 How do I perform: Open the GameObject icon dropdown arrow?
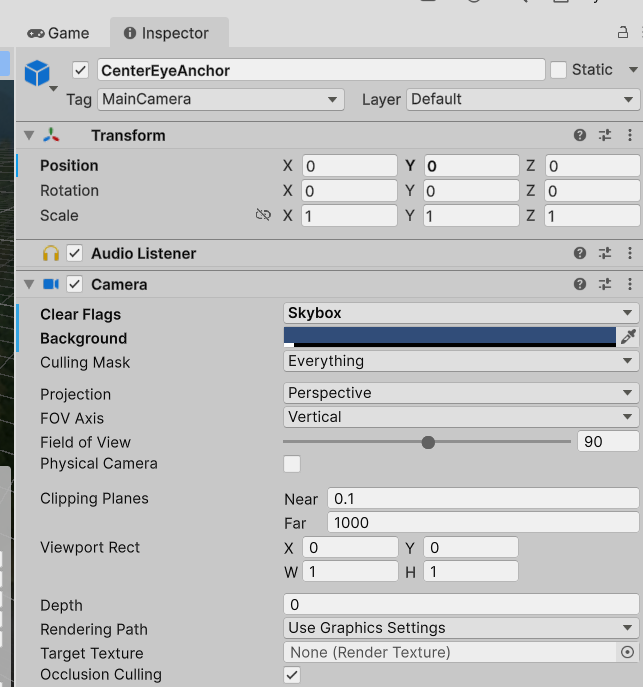(x=53, y=89)
